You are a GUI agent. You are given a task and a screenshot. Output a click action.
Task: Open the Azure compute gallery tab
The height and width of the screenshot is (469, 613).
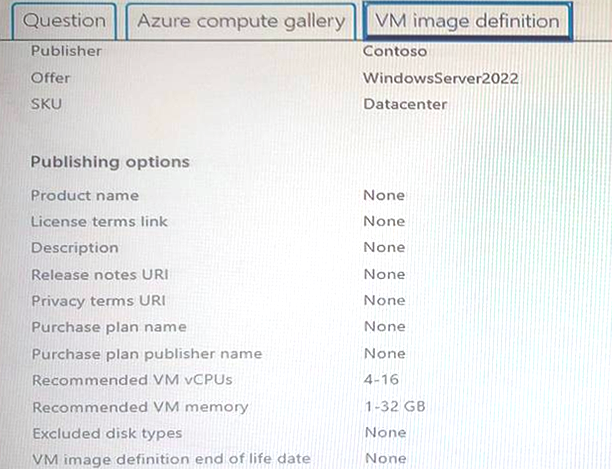[x=241, y=21]
